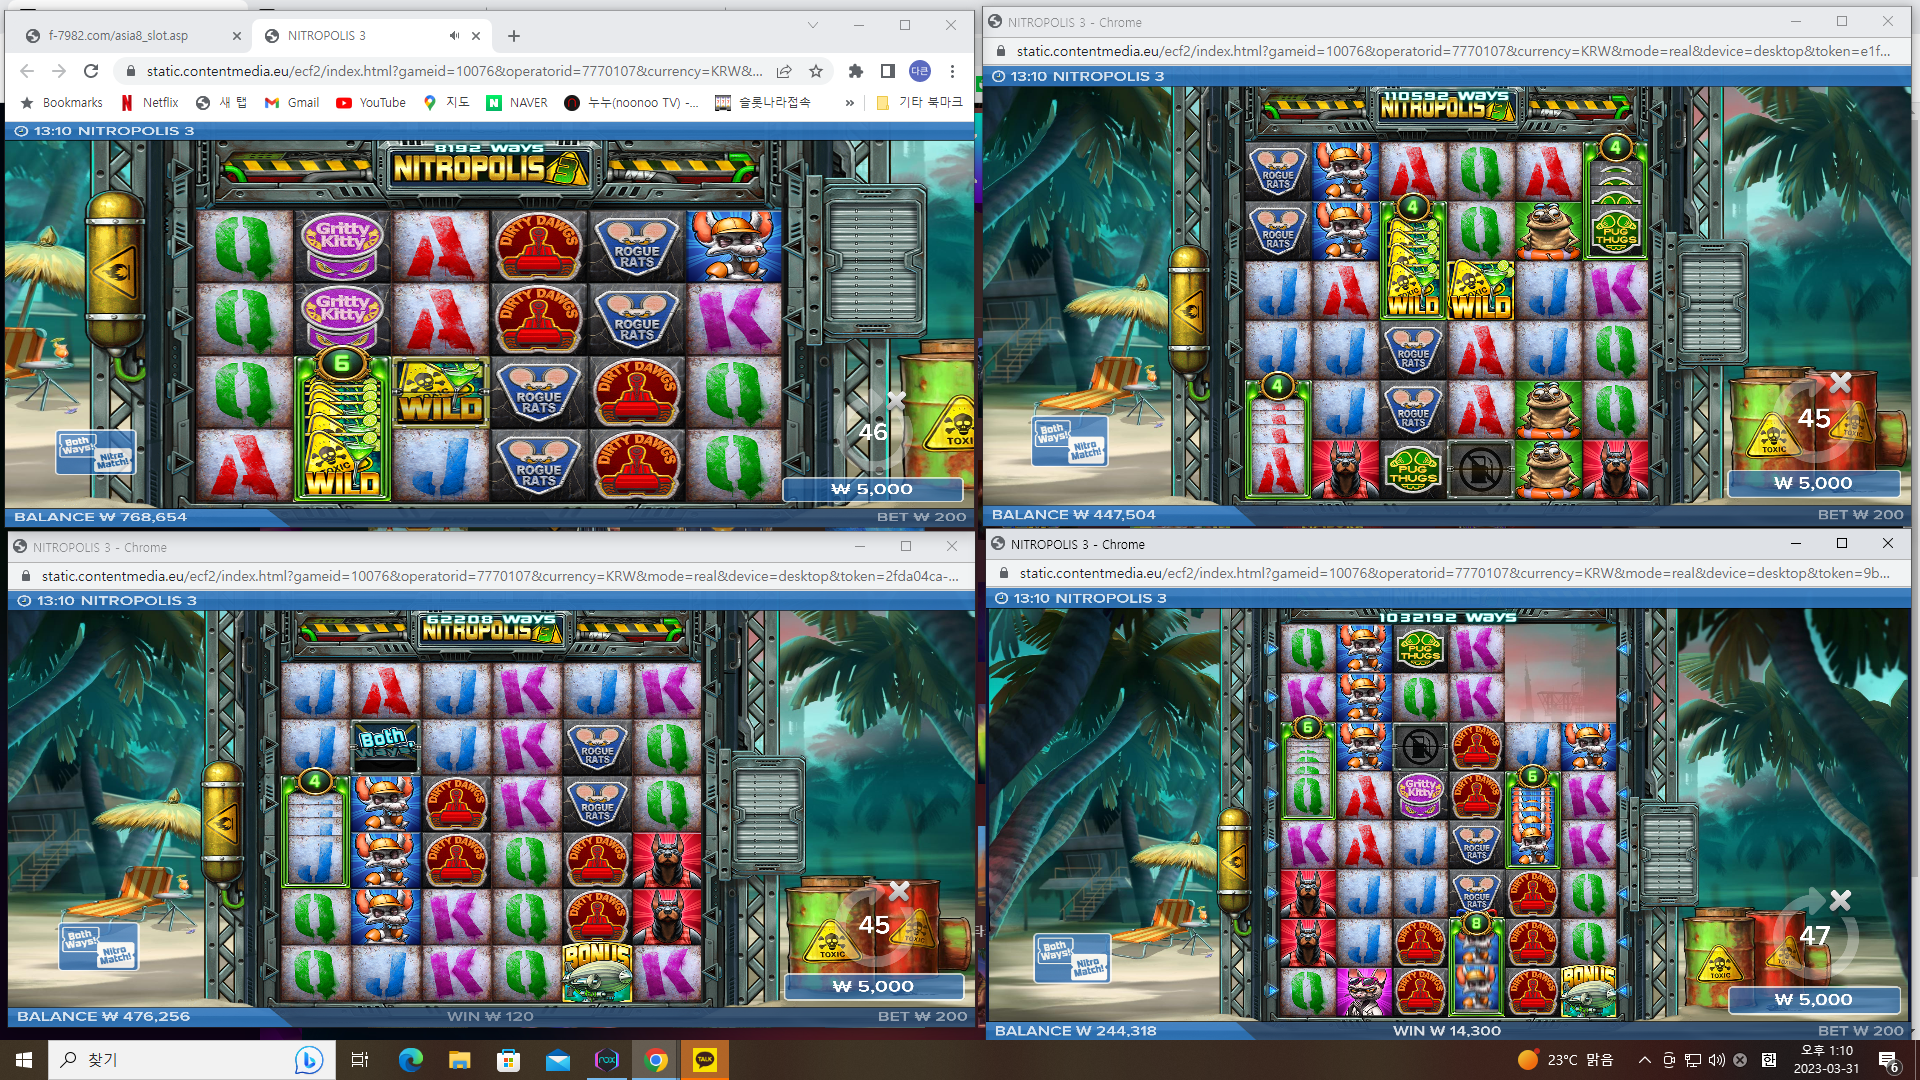The height and width of the screenshot is (1080, 1920).
Task: Mute the NITROPOLIS 3 tab audio
Action: [454, 36]
